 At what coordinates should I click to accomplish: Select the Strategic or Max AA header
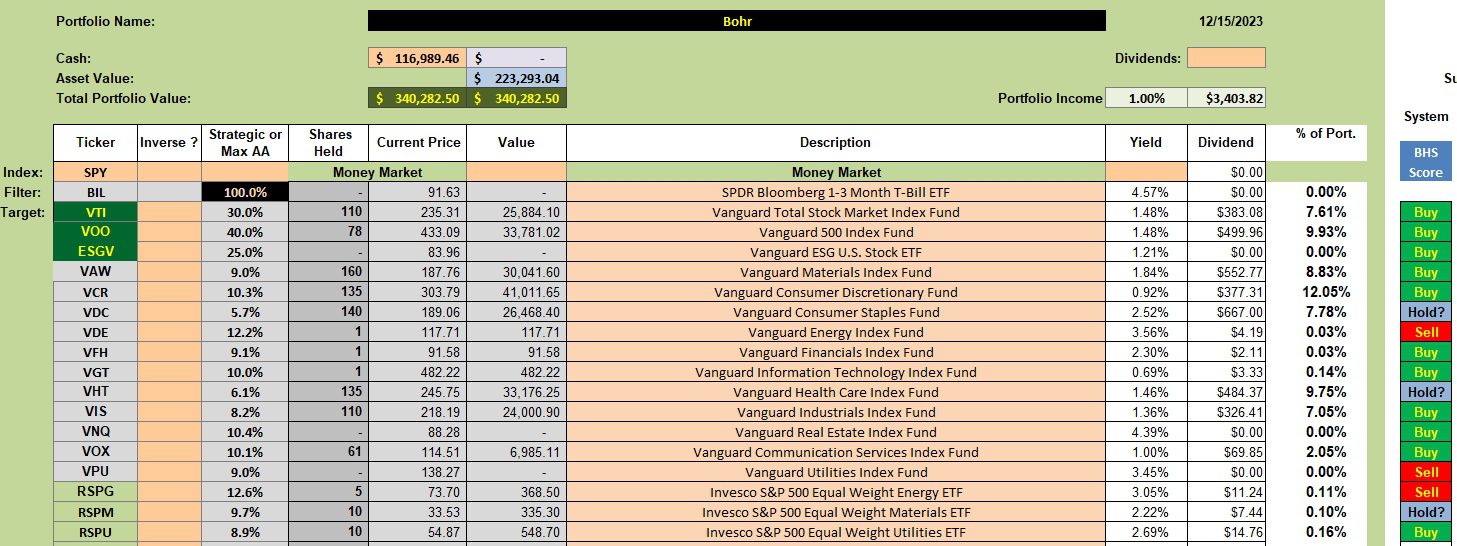(245, 143)
